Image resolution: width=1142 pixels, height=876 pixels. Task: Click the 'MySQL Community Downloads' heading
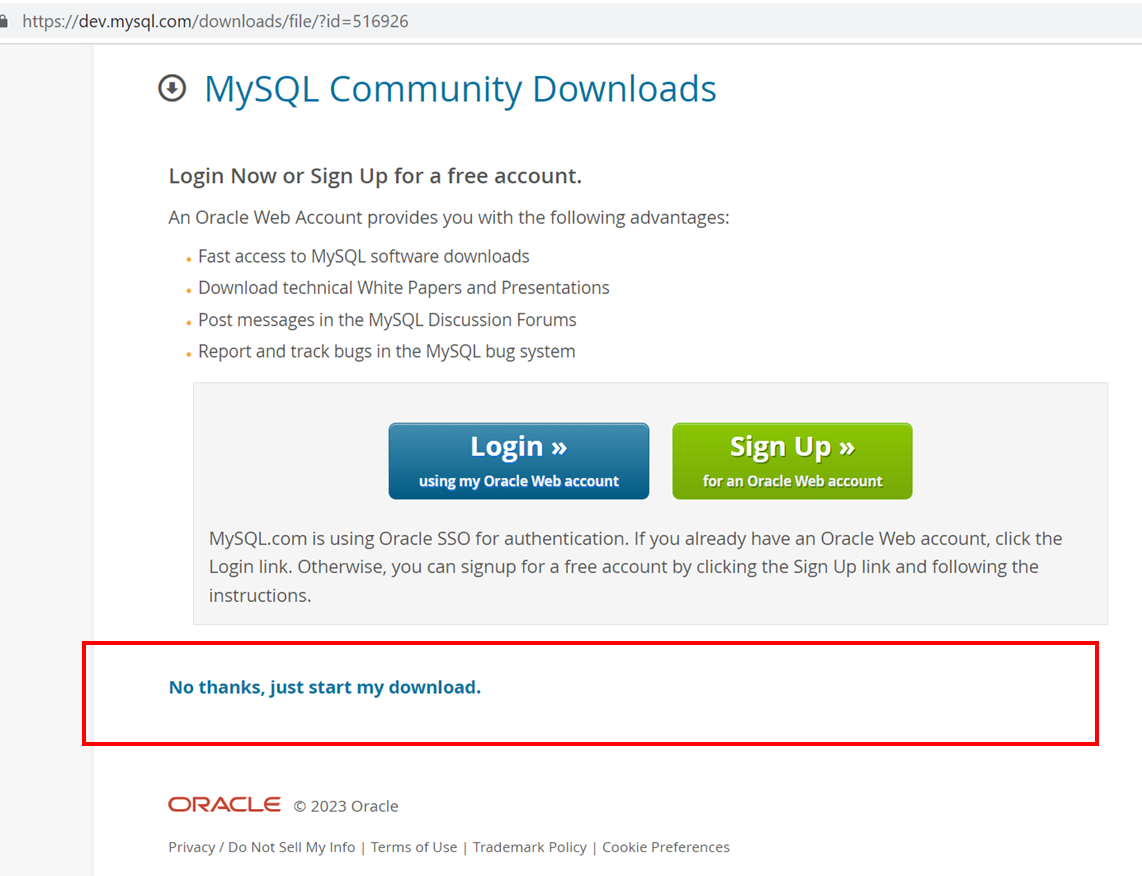click(x=460, y=89)
